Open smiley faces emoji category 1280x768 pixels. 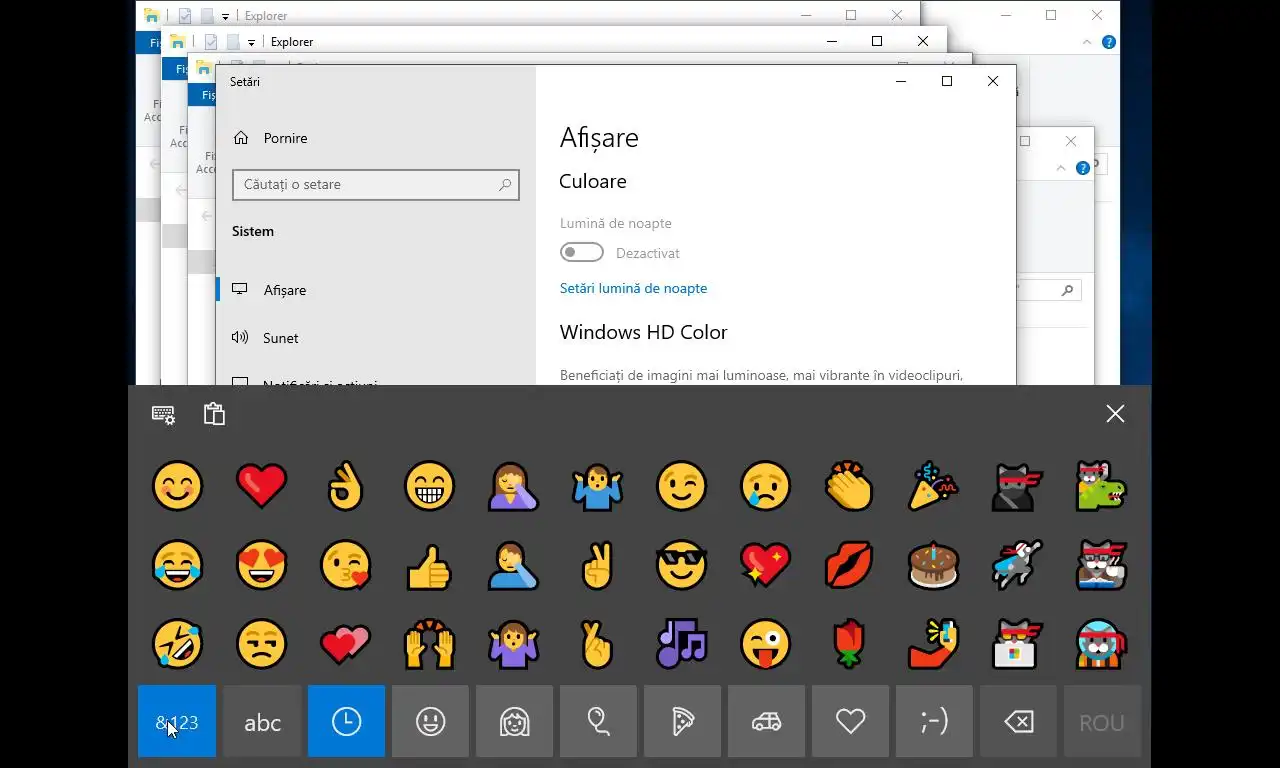pyautogui.click(x=430, y=721)
